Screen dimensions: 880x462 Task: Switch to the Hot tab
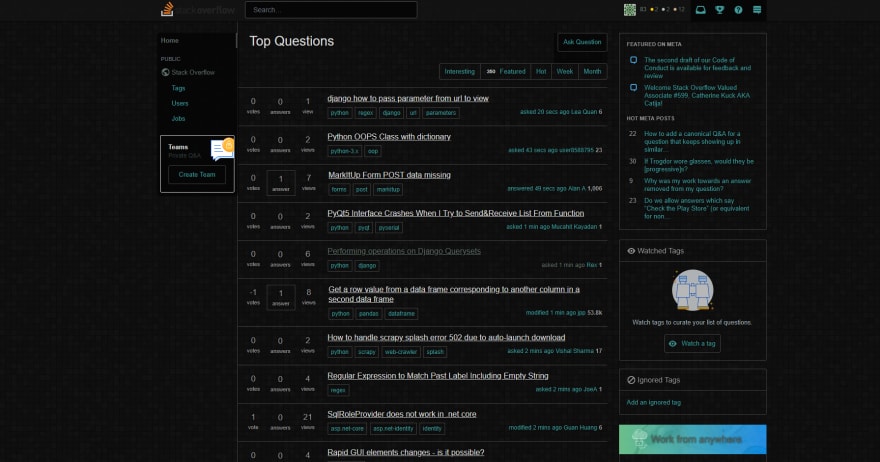pyautogui.click(x=541, y=71)
